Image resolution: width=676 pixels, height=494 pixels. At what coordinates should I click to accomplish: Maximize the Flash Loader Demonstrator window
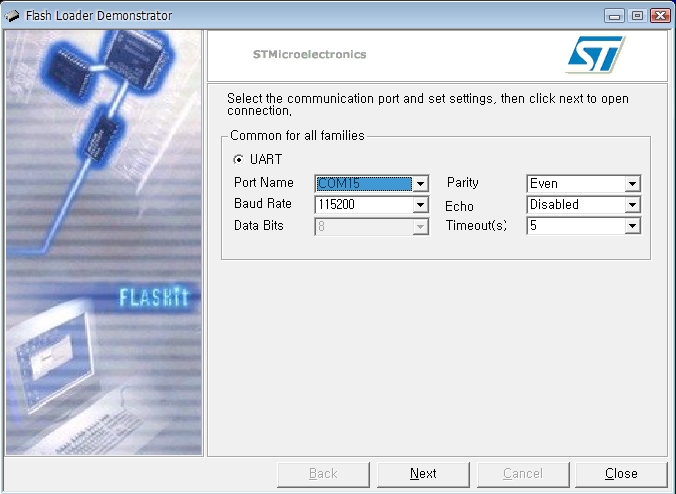click(637, 16)
